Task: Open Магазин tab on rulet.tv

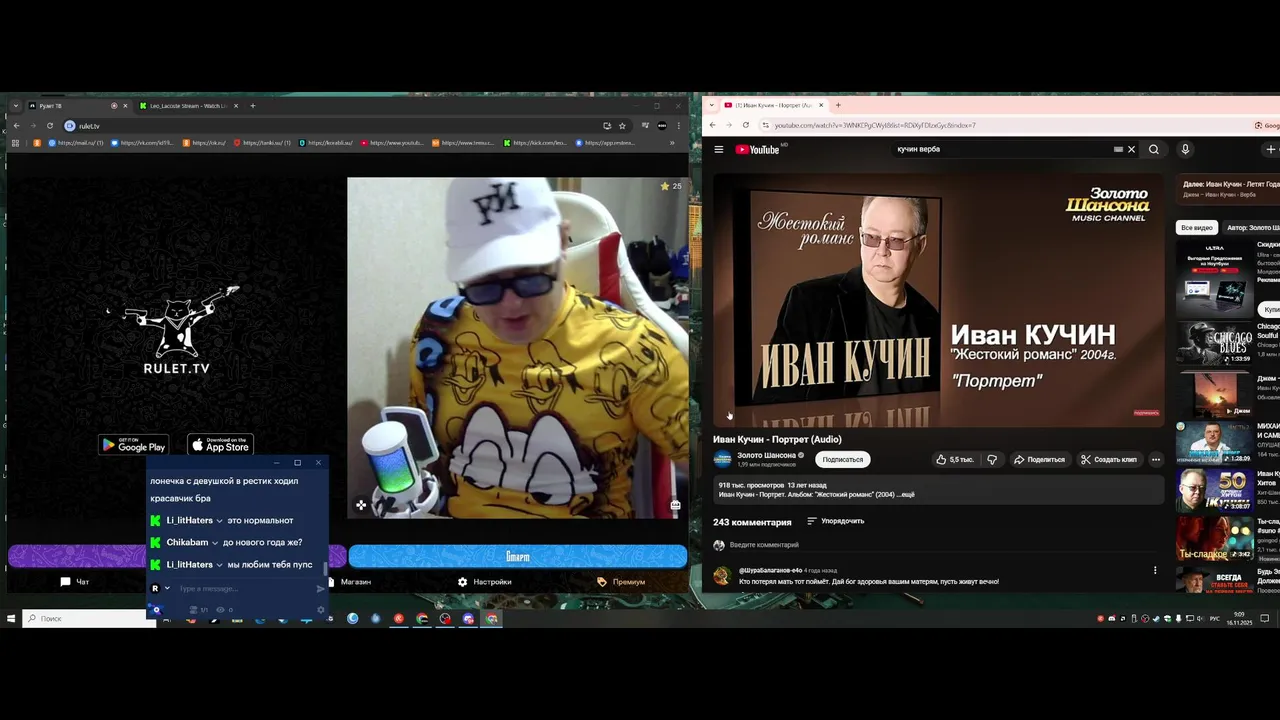Action: [x=349, y=581]
